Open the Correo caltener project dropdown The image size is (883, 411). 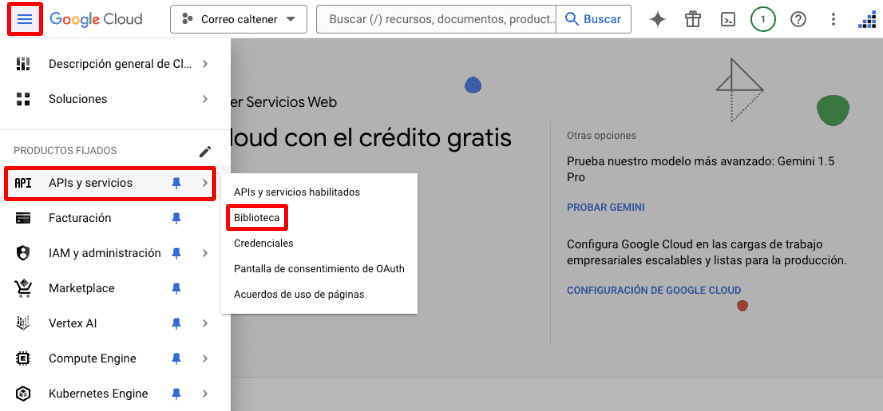[x=239, y=19]
